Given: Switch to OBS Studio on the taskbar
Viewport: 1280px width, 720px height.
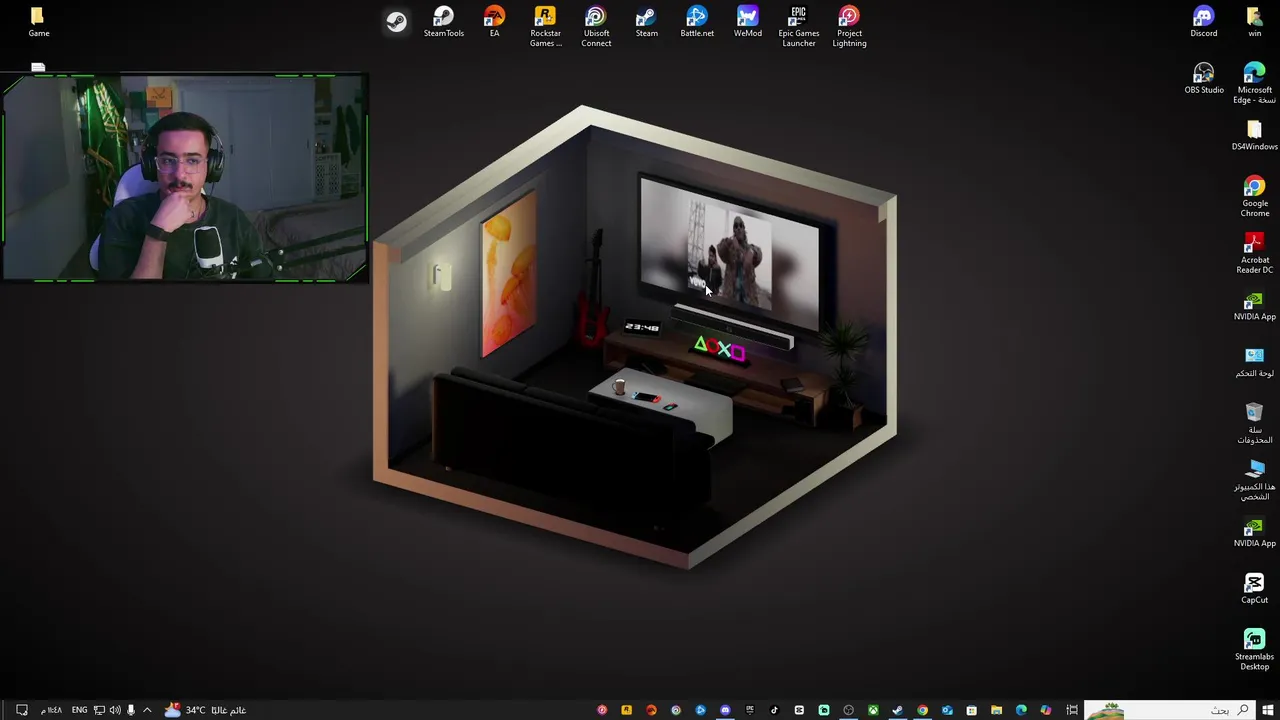Looking at the screenshot, I should [848, 710].
